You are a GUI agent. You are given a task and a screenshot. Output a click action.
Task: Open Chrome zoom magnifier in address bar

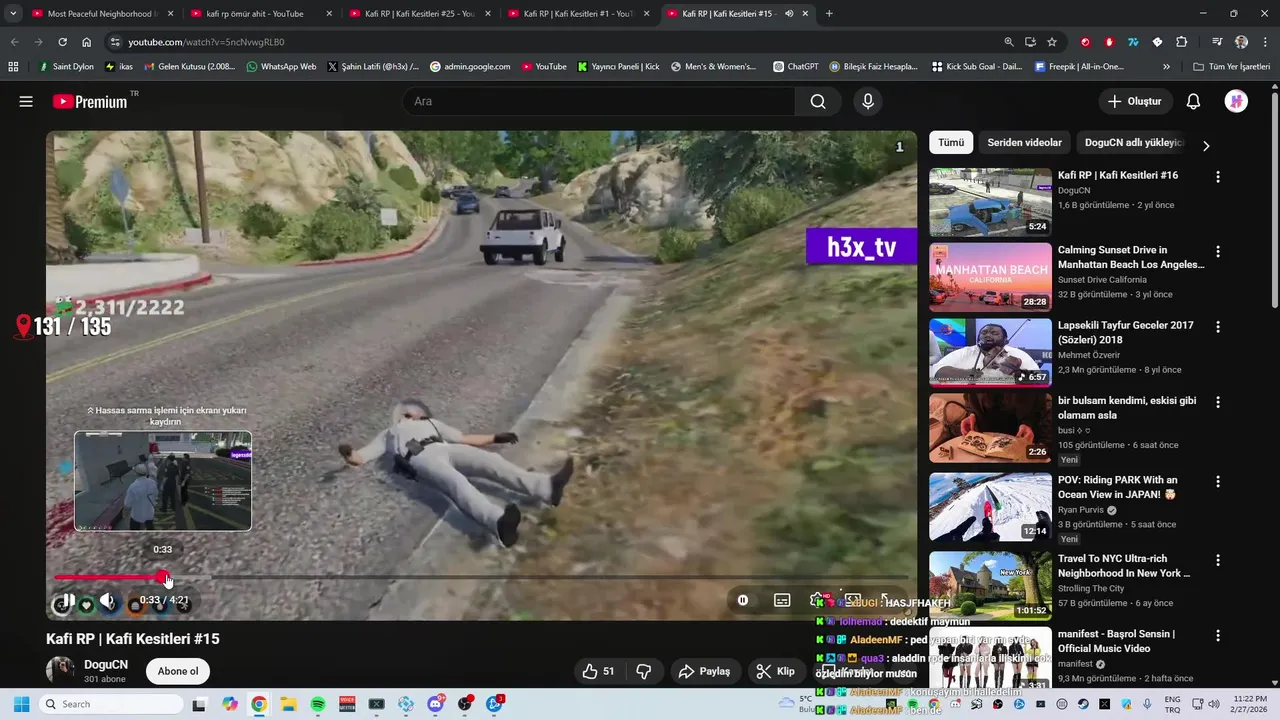(x=1009, y=42)
